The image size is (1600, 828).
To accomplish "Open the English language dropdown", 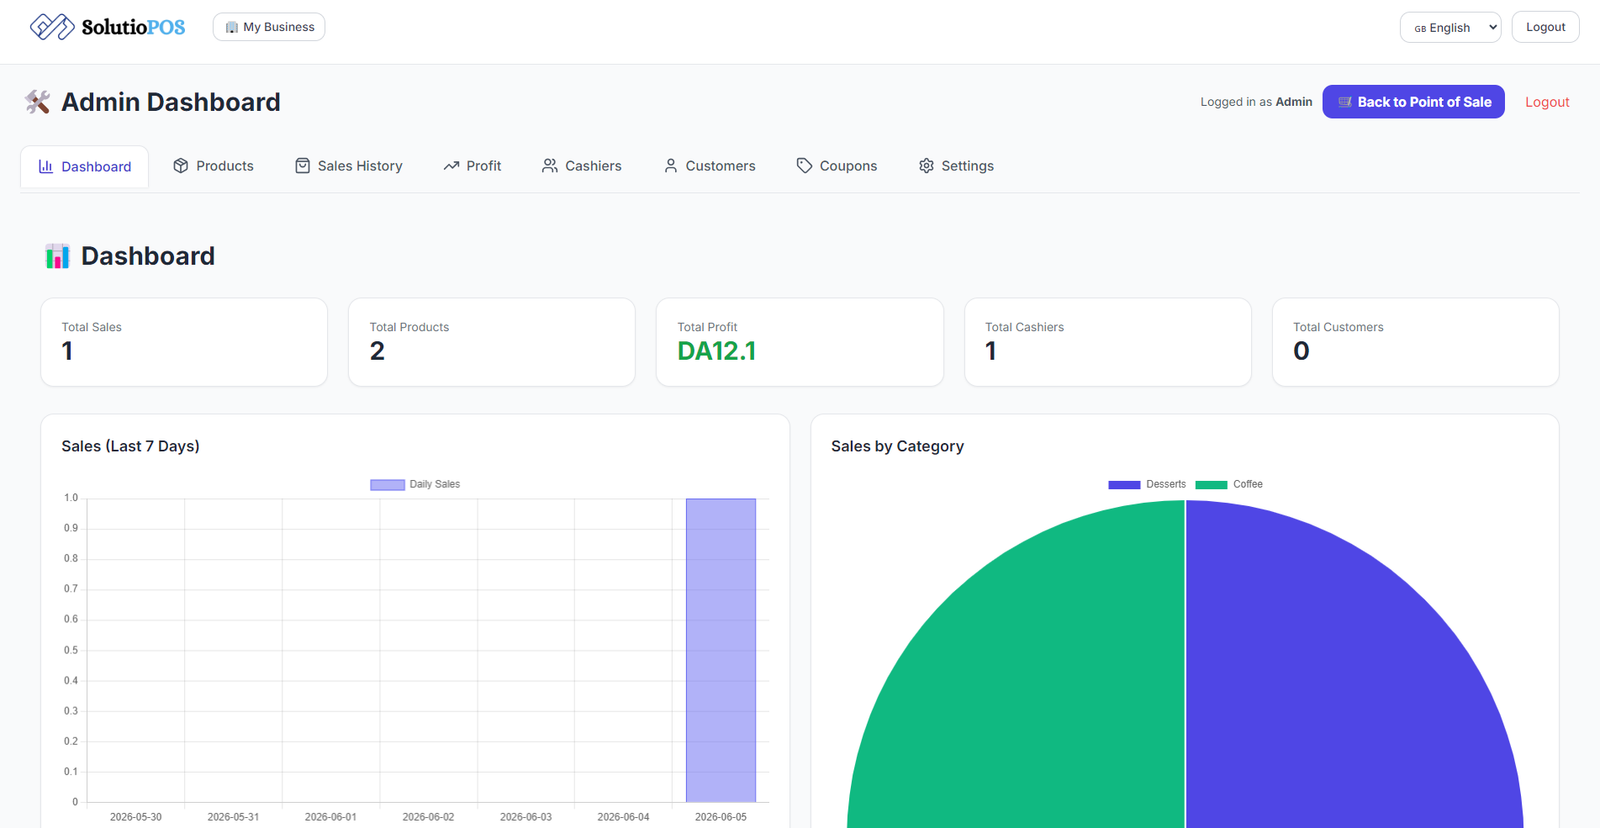I will [1451, 27].
